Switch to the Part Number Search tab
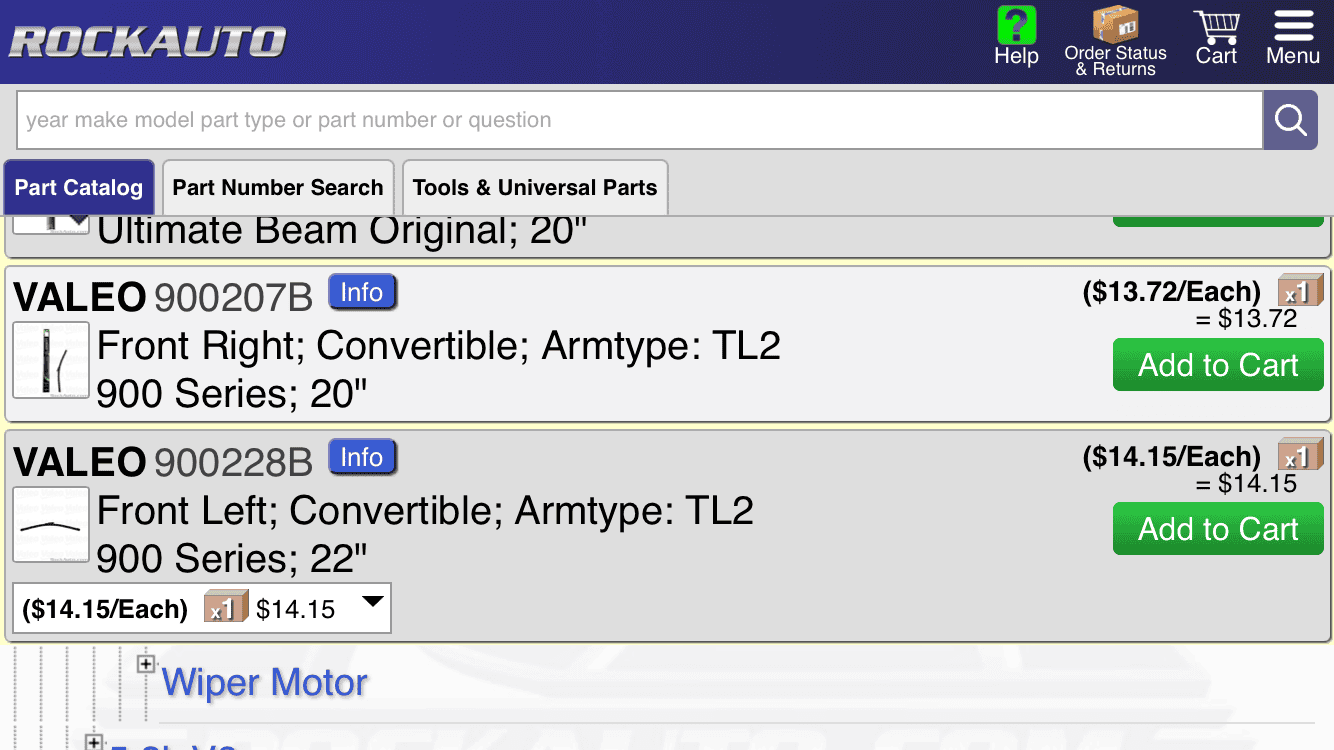This screenshot has width=1334, height=750. [278, 188]
